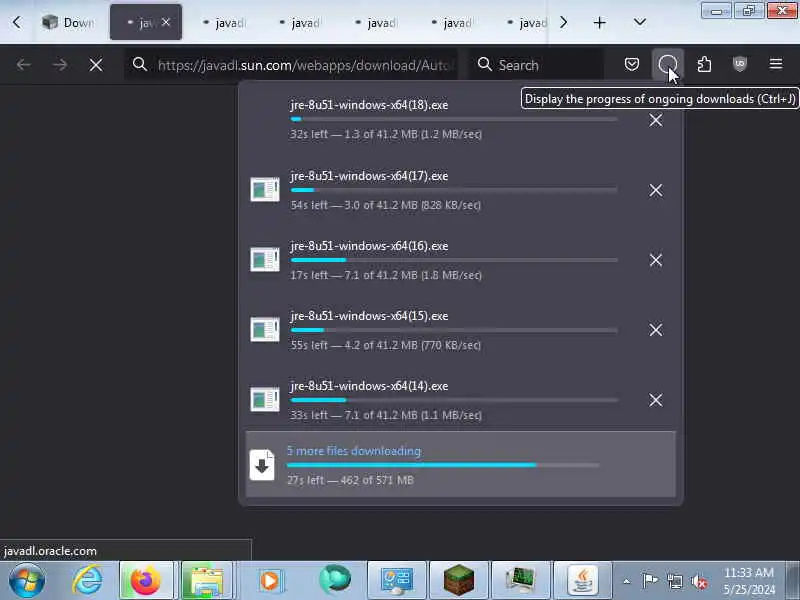Switch to the Down tab with cube icon
Screen dimensions: 800x600
(x=67, y=22)
